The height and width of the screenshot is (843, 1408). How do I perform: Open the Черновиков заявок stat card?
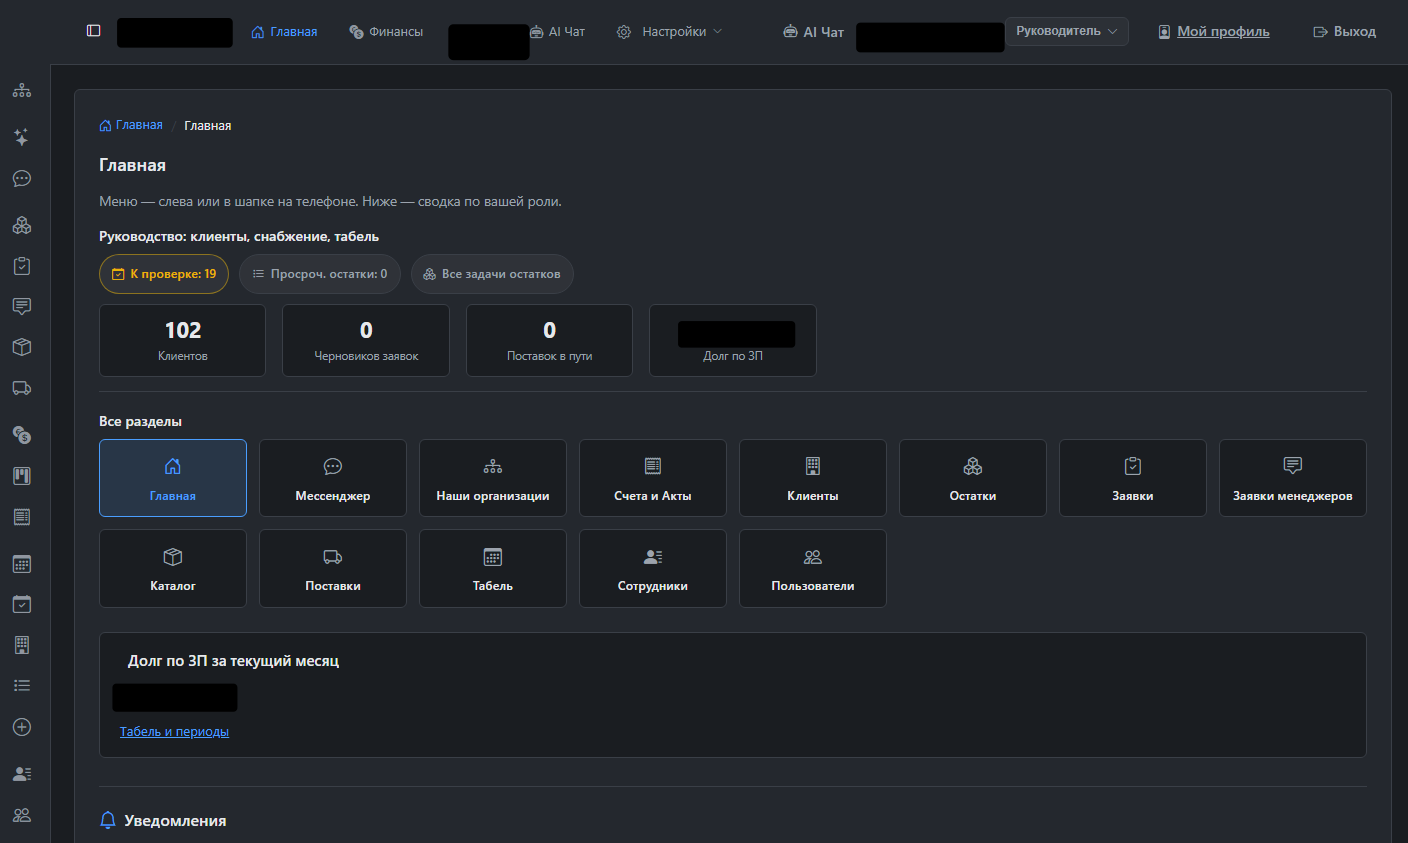click(366, 341)
